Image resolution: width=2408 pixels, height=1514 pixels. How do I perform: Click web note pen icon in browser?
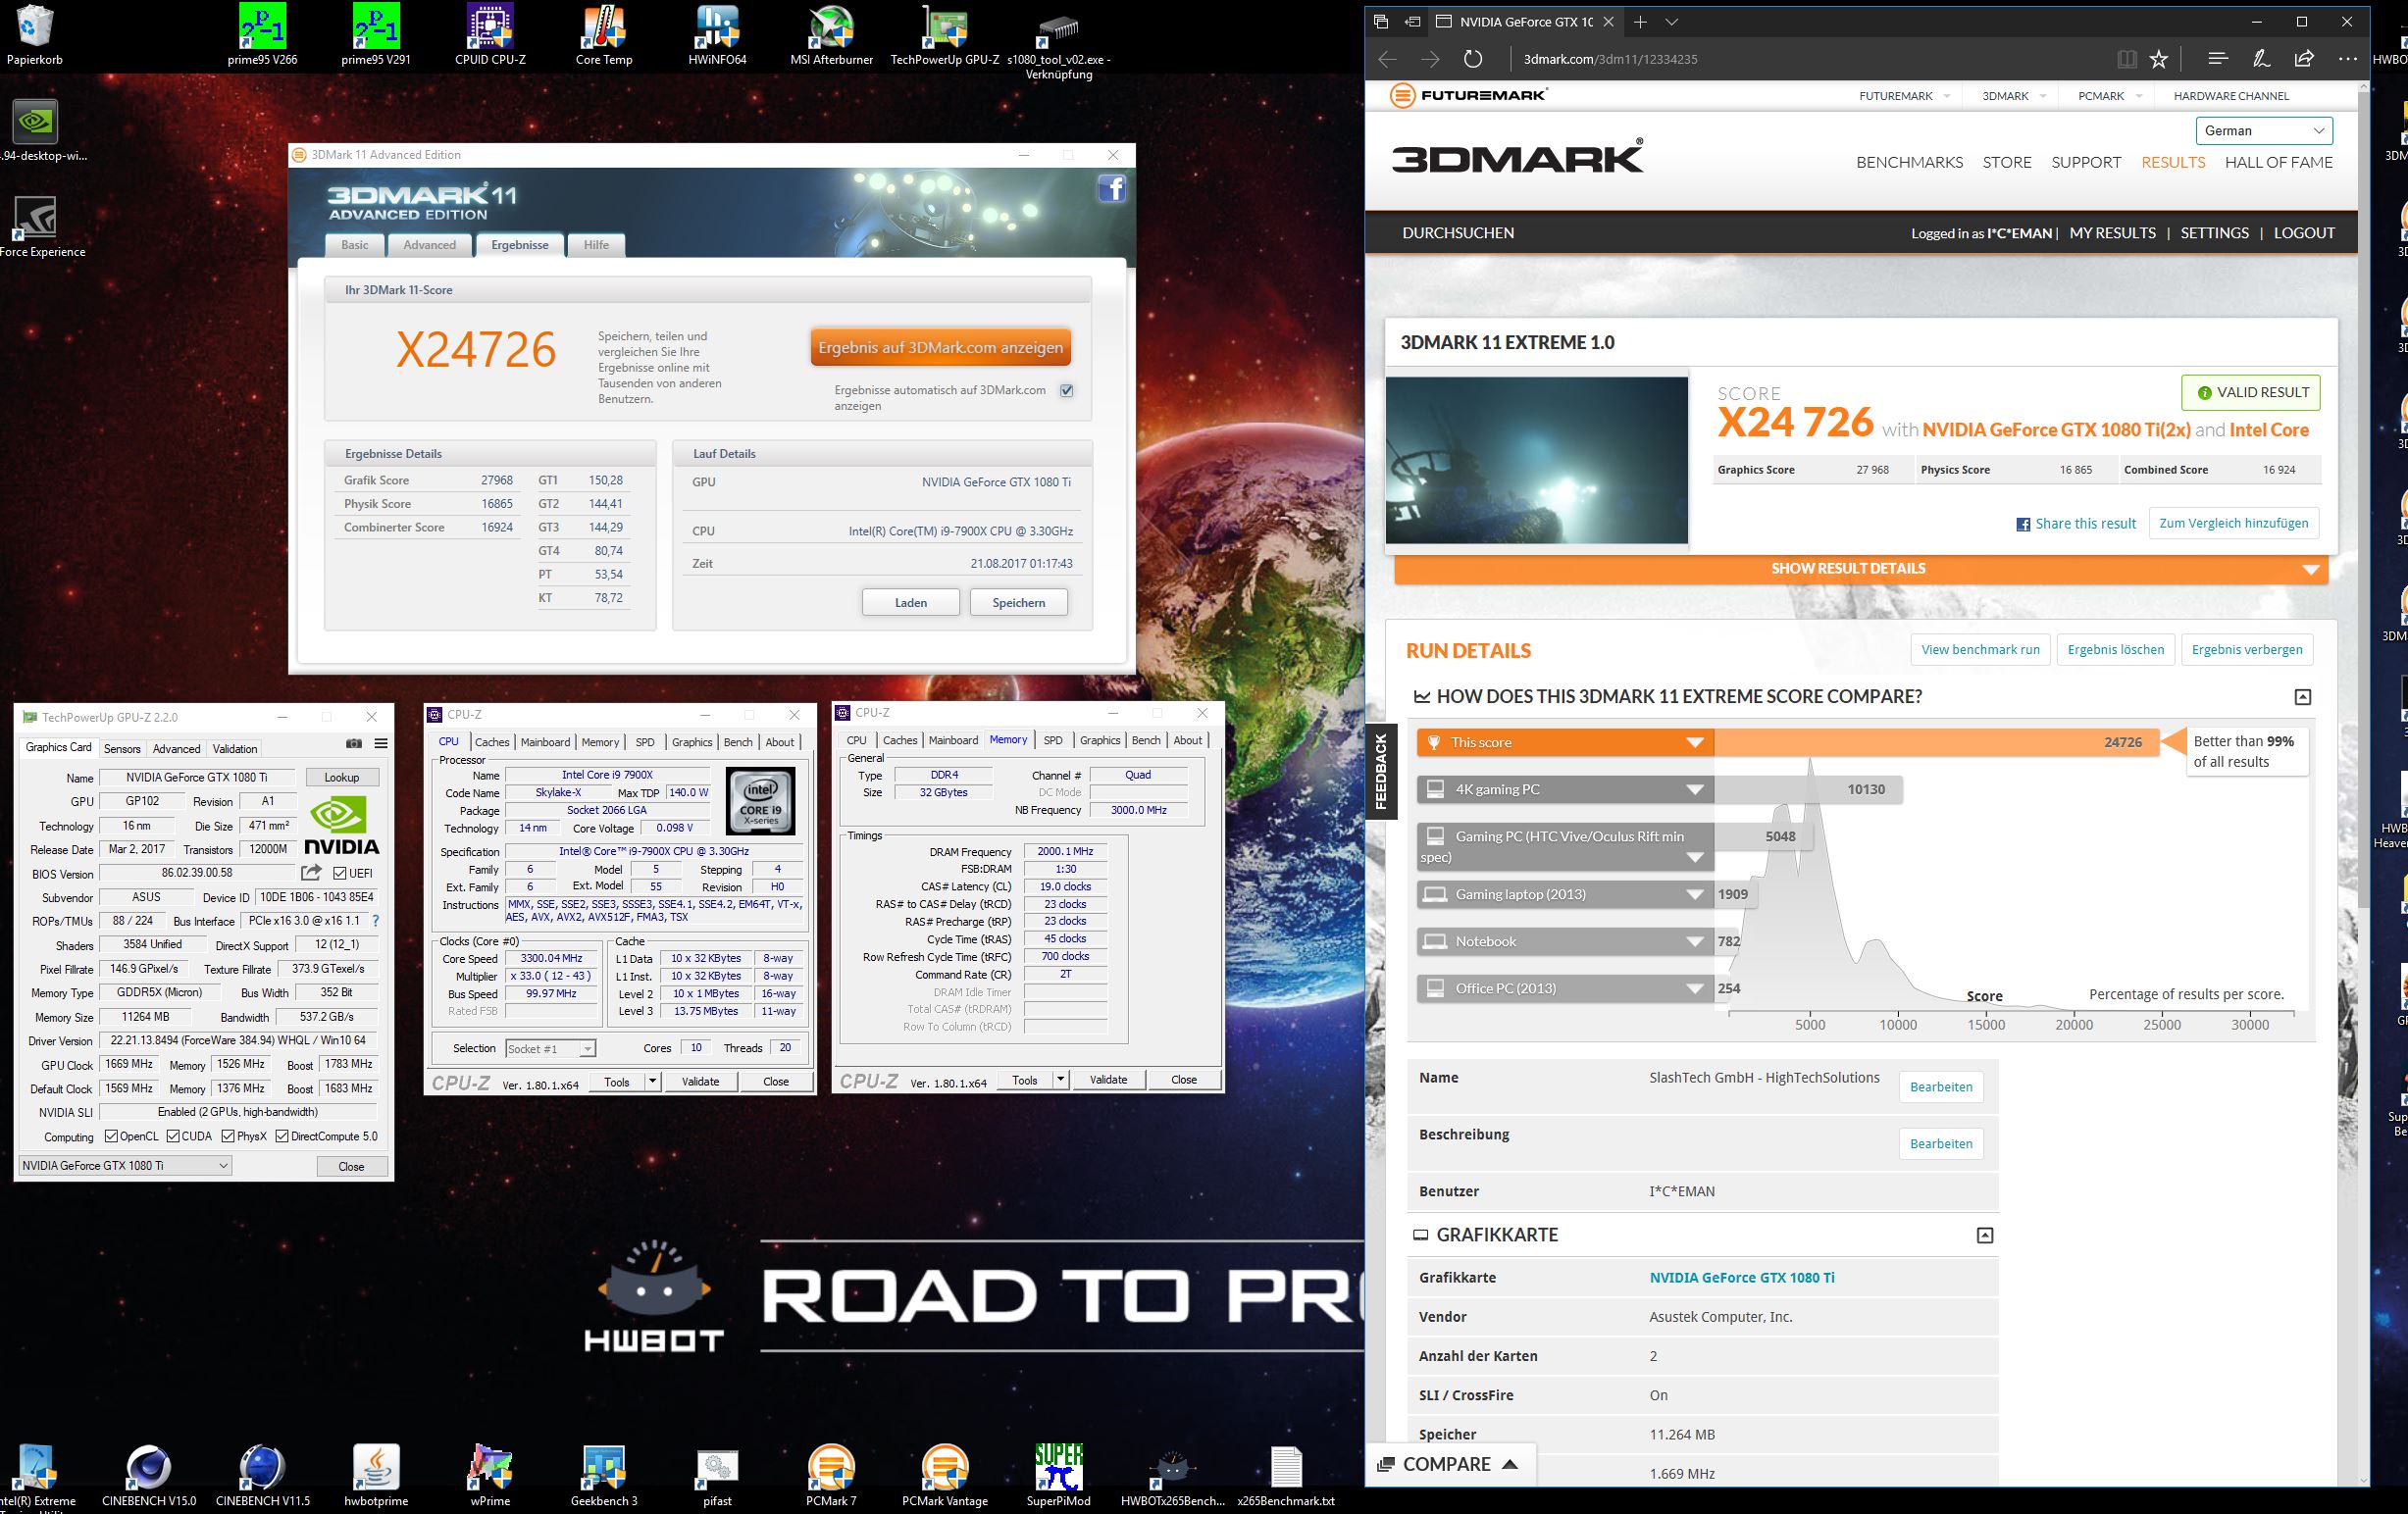point(2261,59)
